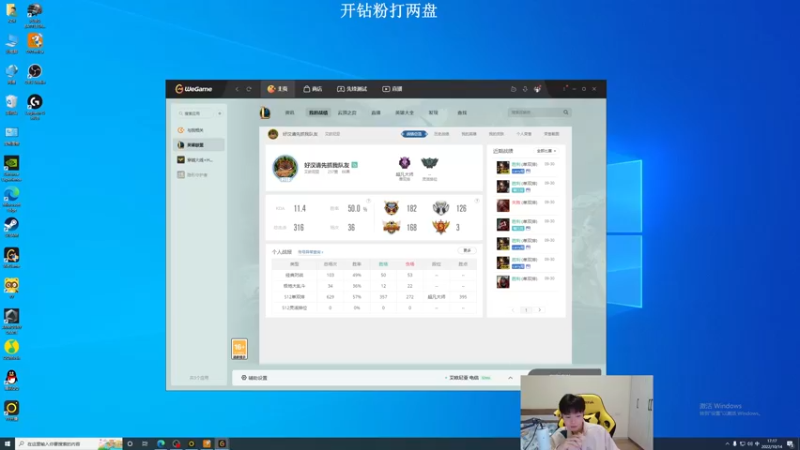This screenshot has height=450, width=800.
Task: Open the 资讯 news sub-tab
Action: (290, 113)
